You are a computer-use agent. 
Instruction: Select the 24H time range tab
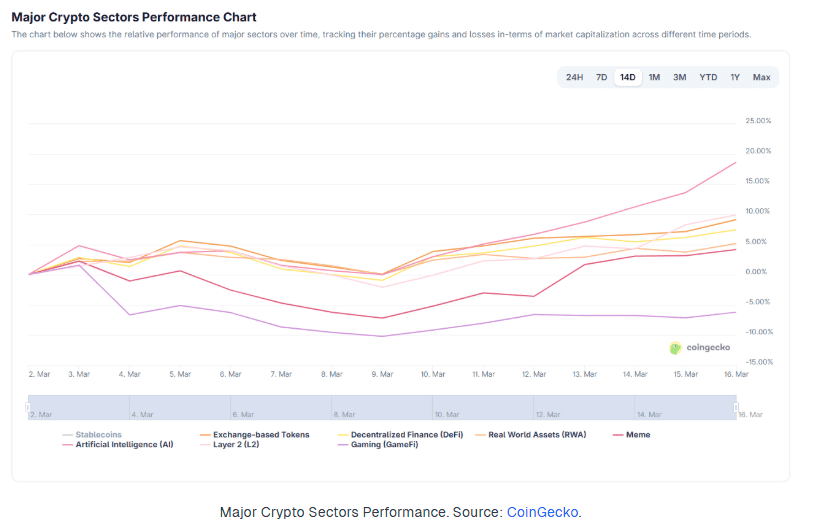tap(574, 77)
